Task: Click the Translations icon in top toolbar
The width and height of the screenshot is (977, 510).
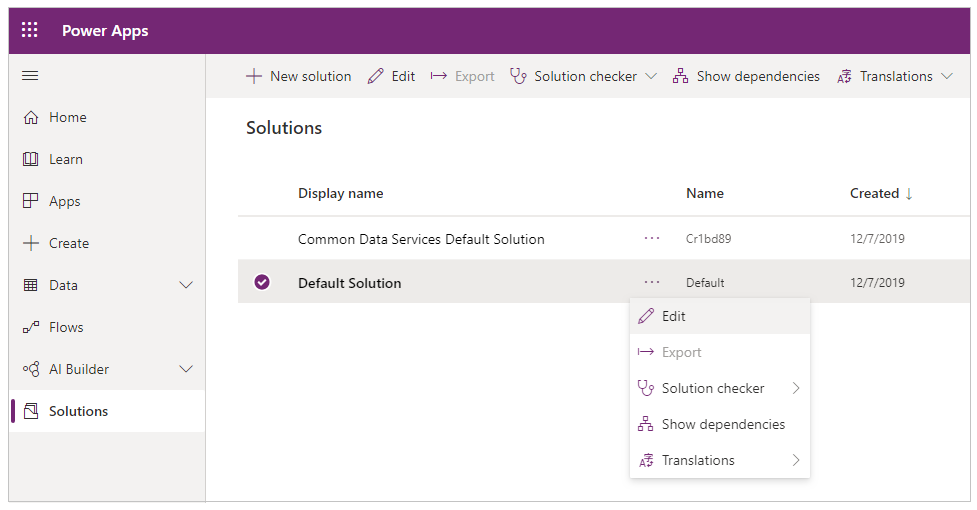Action: point(844,77)
